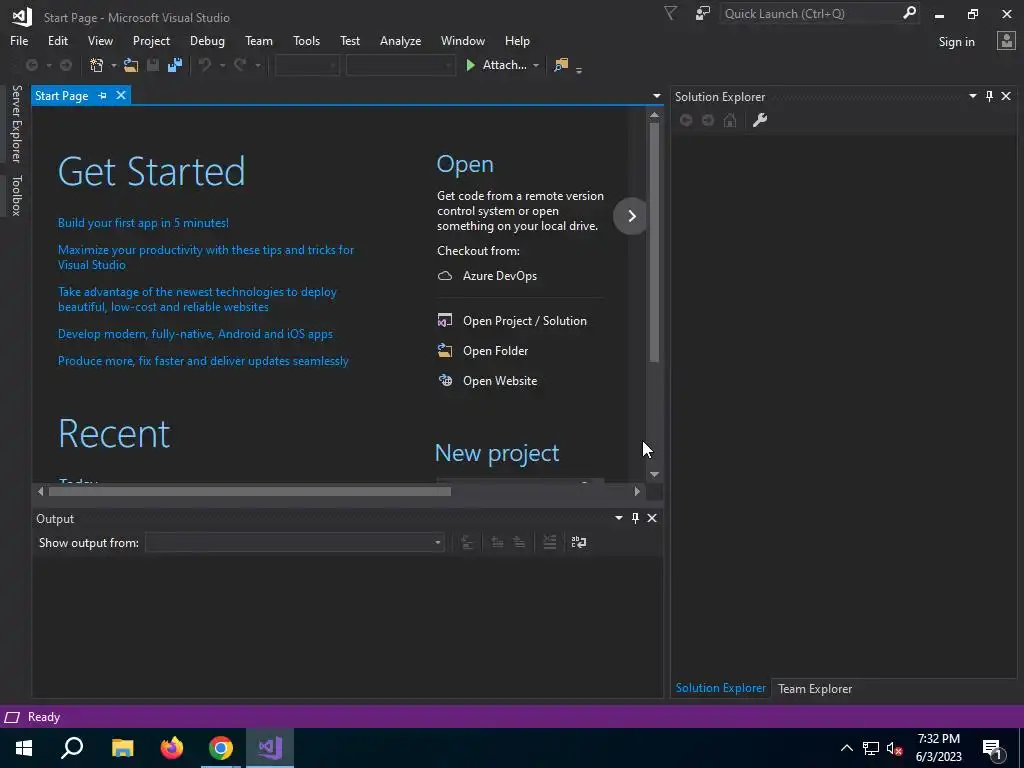Viewport: 1024px width, 768px height.
Task: Toggle pin on the Start Page tab
Action: pos(103,95)
